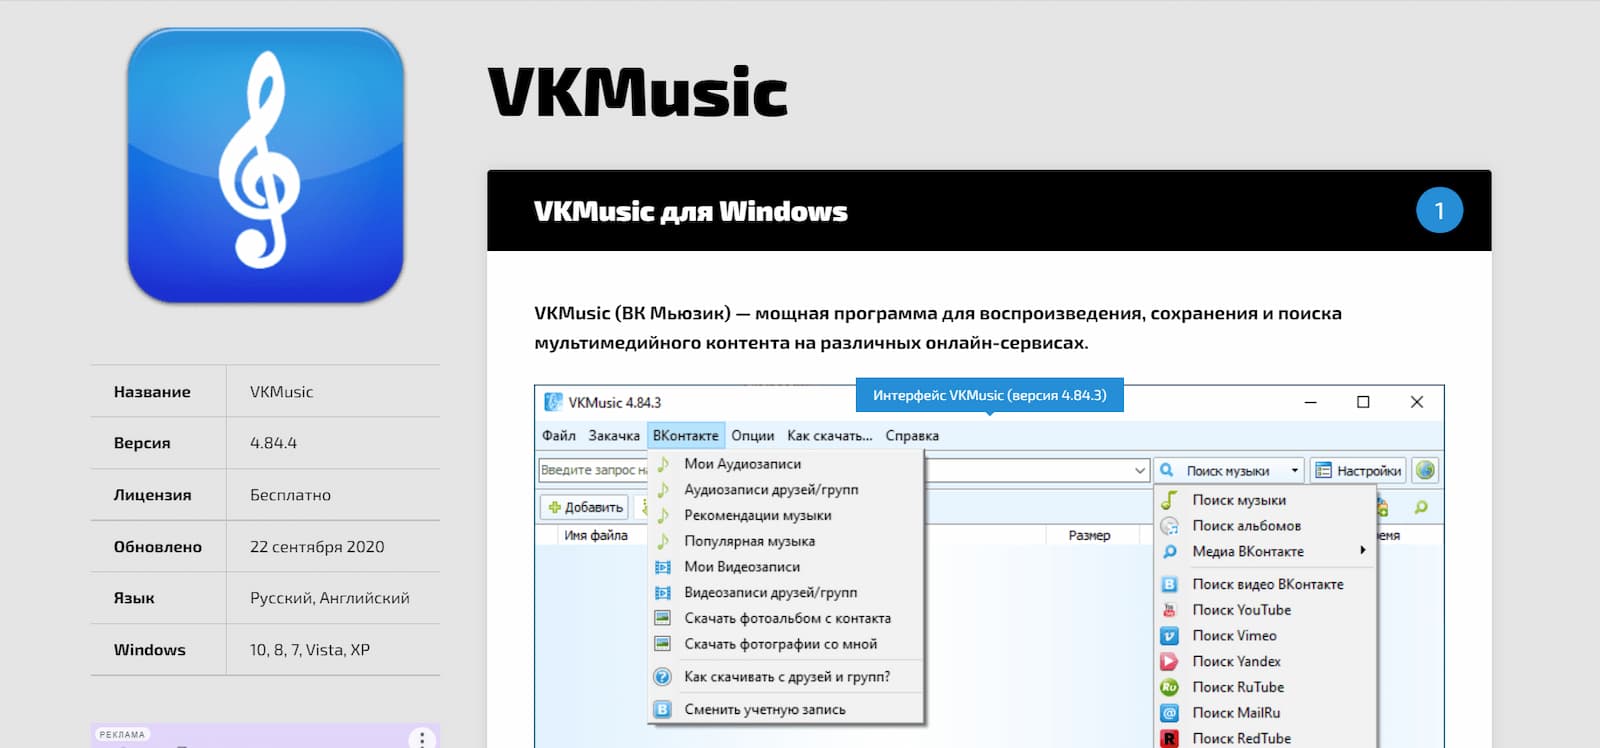
Task: Click the music note icon beside Мои Аудиозаписи
Action: point(662,464)
